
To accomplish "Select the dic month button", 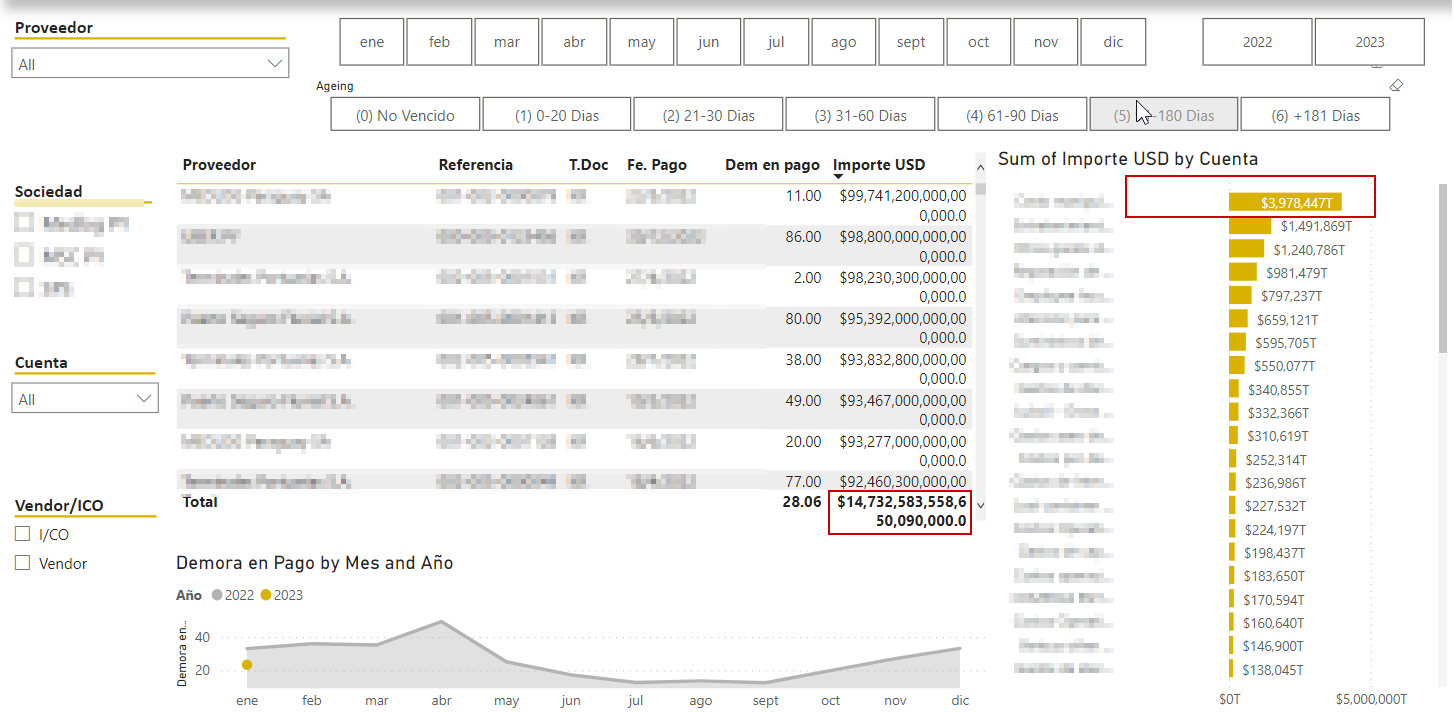I will point(1113,42).
